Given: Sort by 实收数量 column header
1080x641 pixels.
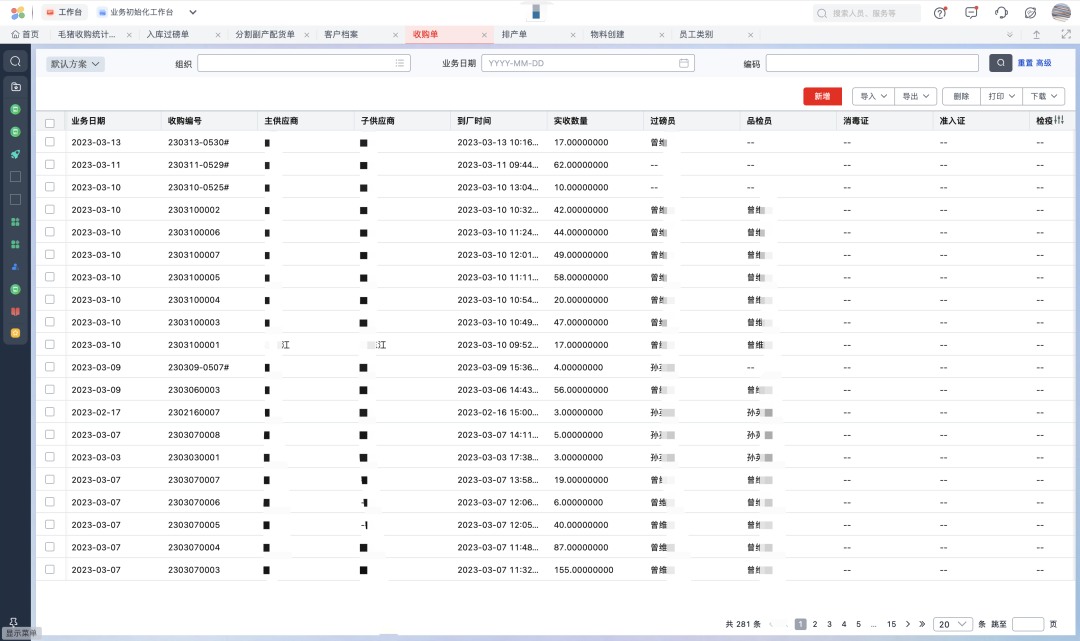Looking at the screenshot, I should (570, 120).
